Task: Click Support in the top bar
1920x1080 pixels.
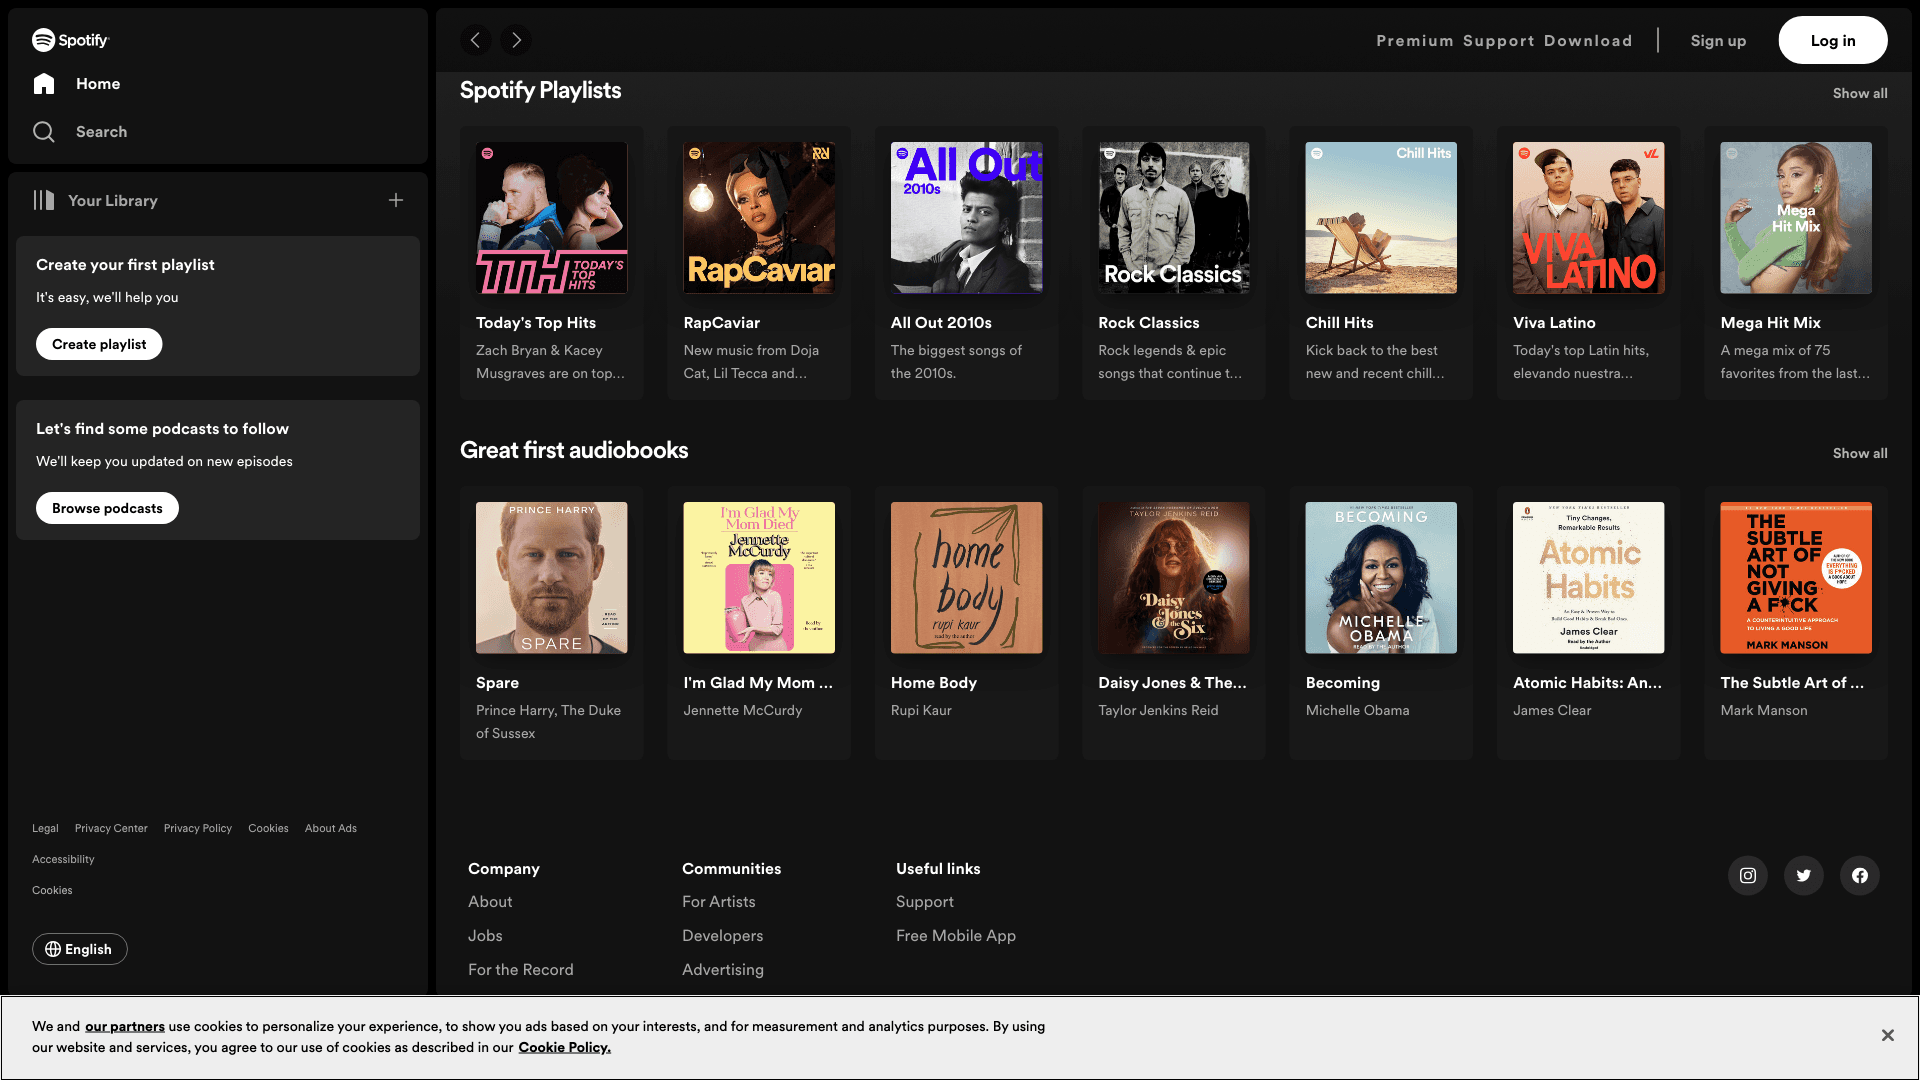Action: 1499,41
